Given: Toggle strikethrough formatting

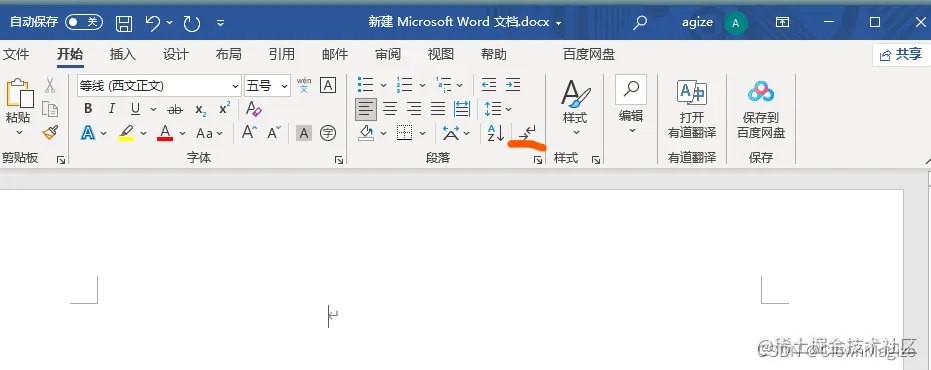Looking at the screenshot, I should point(175,109).
